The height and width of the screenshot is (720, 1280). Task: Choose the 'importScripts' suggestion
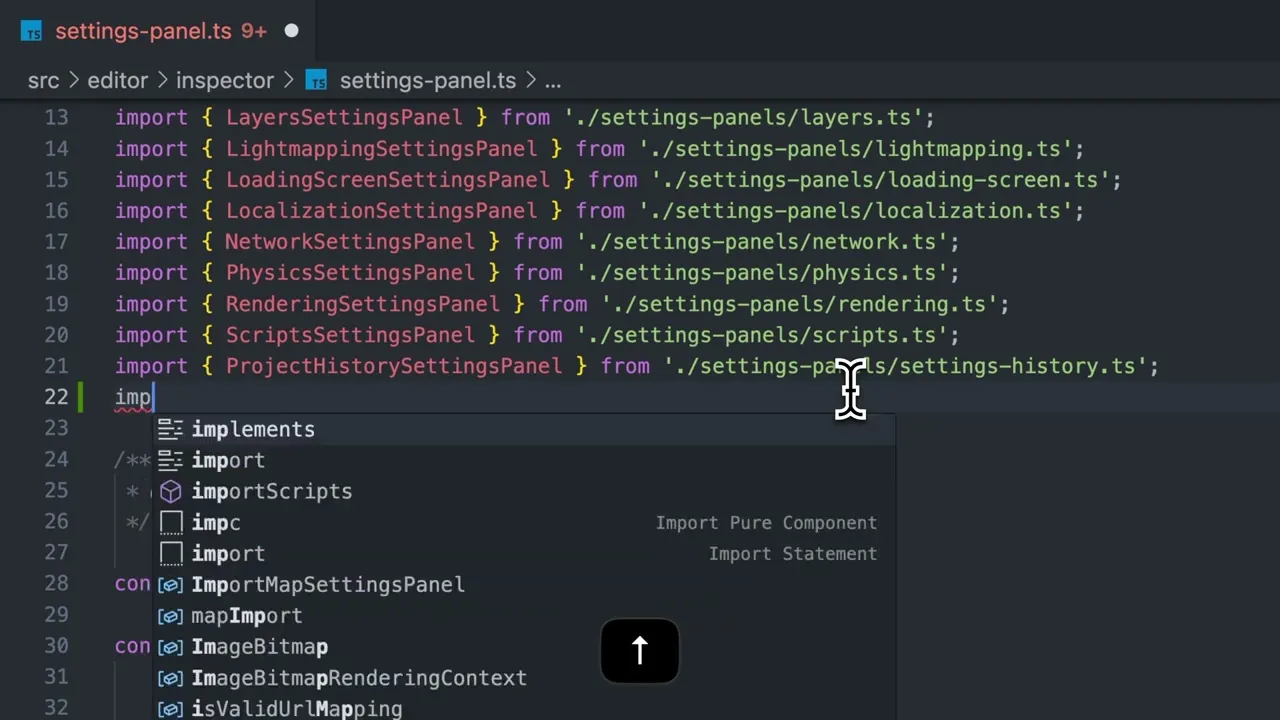pyautogui.click(x=524, y=491)
